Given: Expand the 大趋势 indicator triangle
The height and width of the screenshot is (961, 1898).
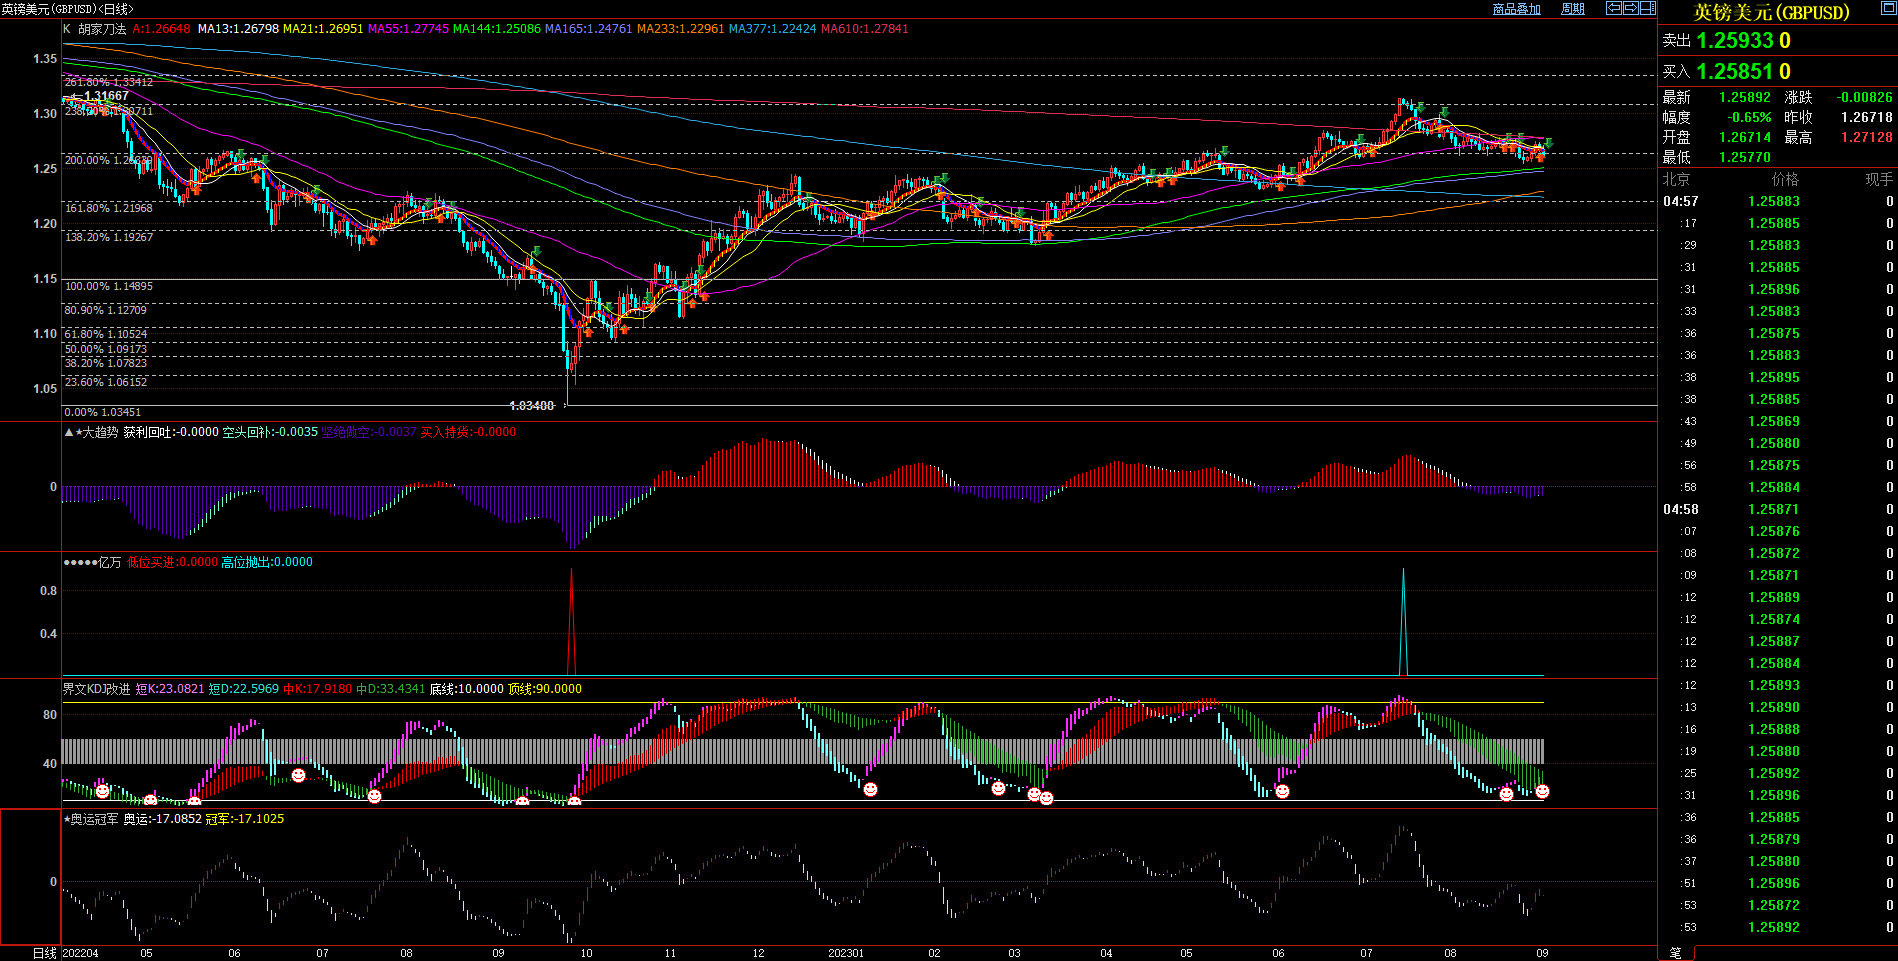Looking at the screenshot, I should (68, 432).
